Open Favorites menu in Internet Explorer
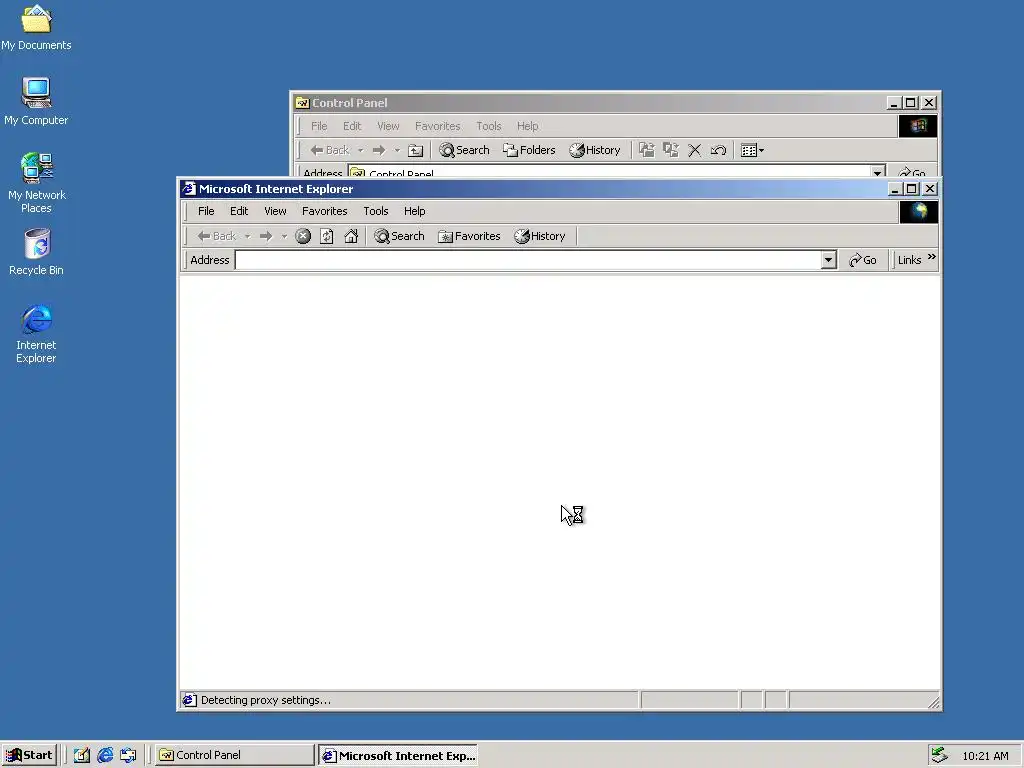 pyautogui.click(x=325, y=211)
